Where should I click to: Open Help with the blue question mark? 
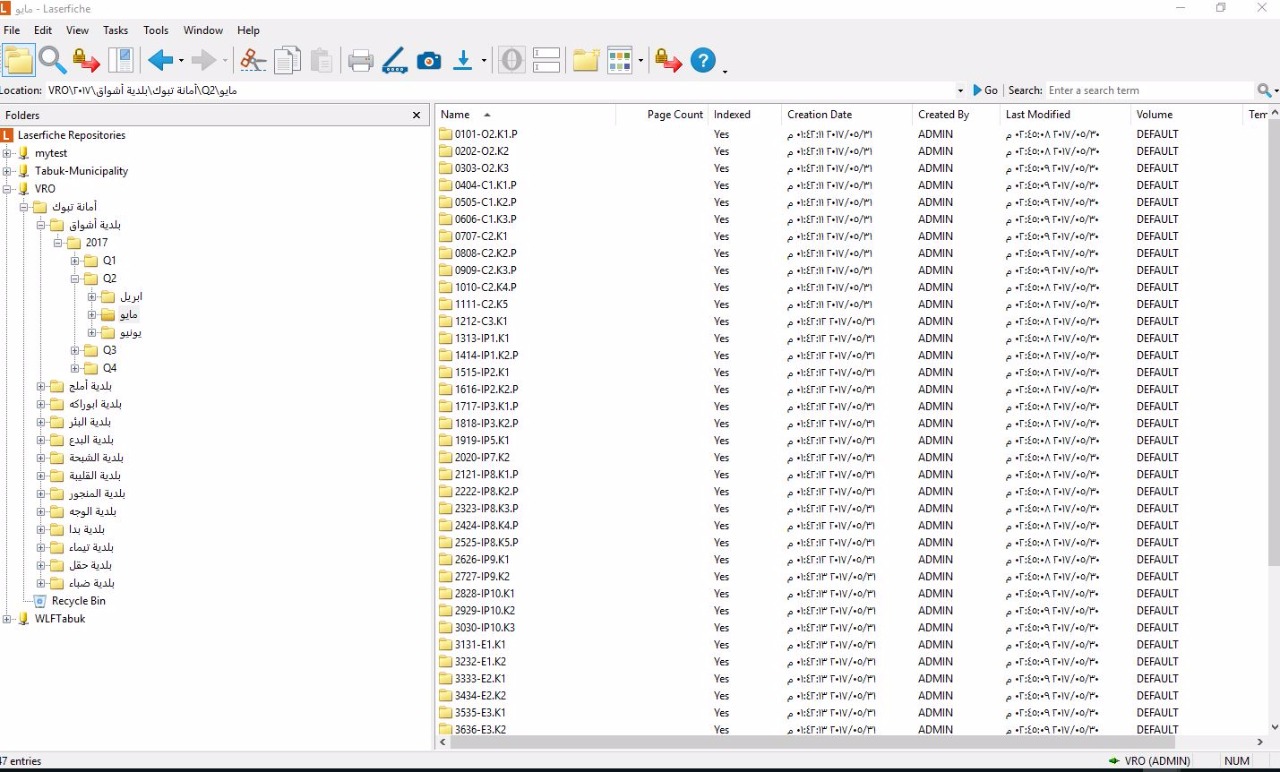703,61
